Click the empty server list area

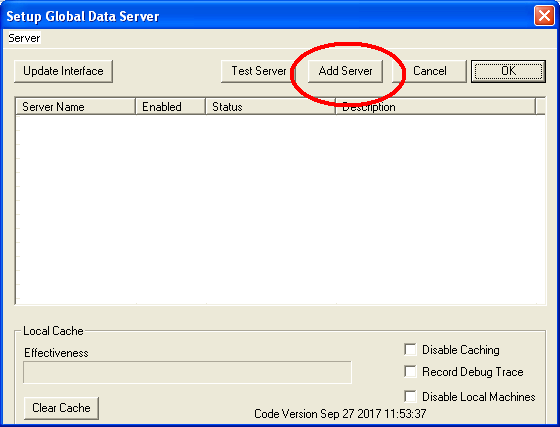coord(280,210)
